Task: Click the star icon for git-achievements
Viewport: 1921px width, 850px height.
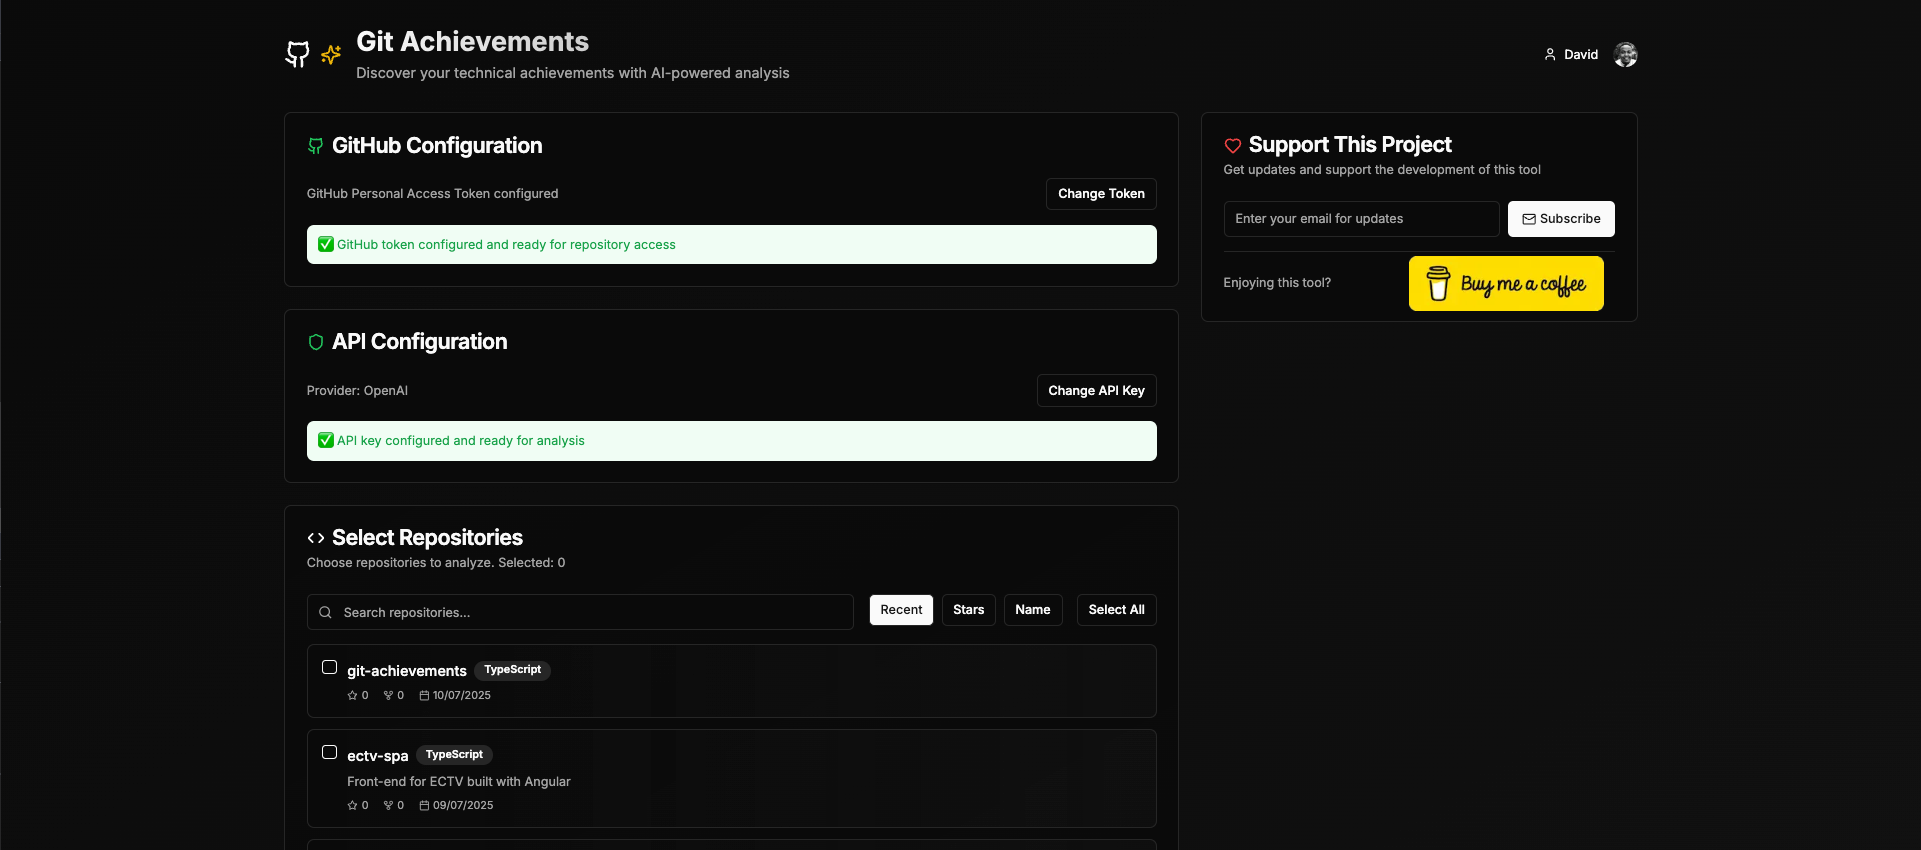Action: tap(352, 695)
